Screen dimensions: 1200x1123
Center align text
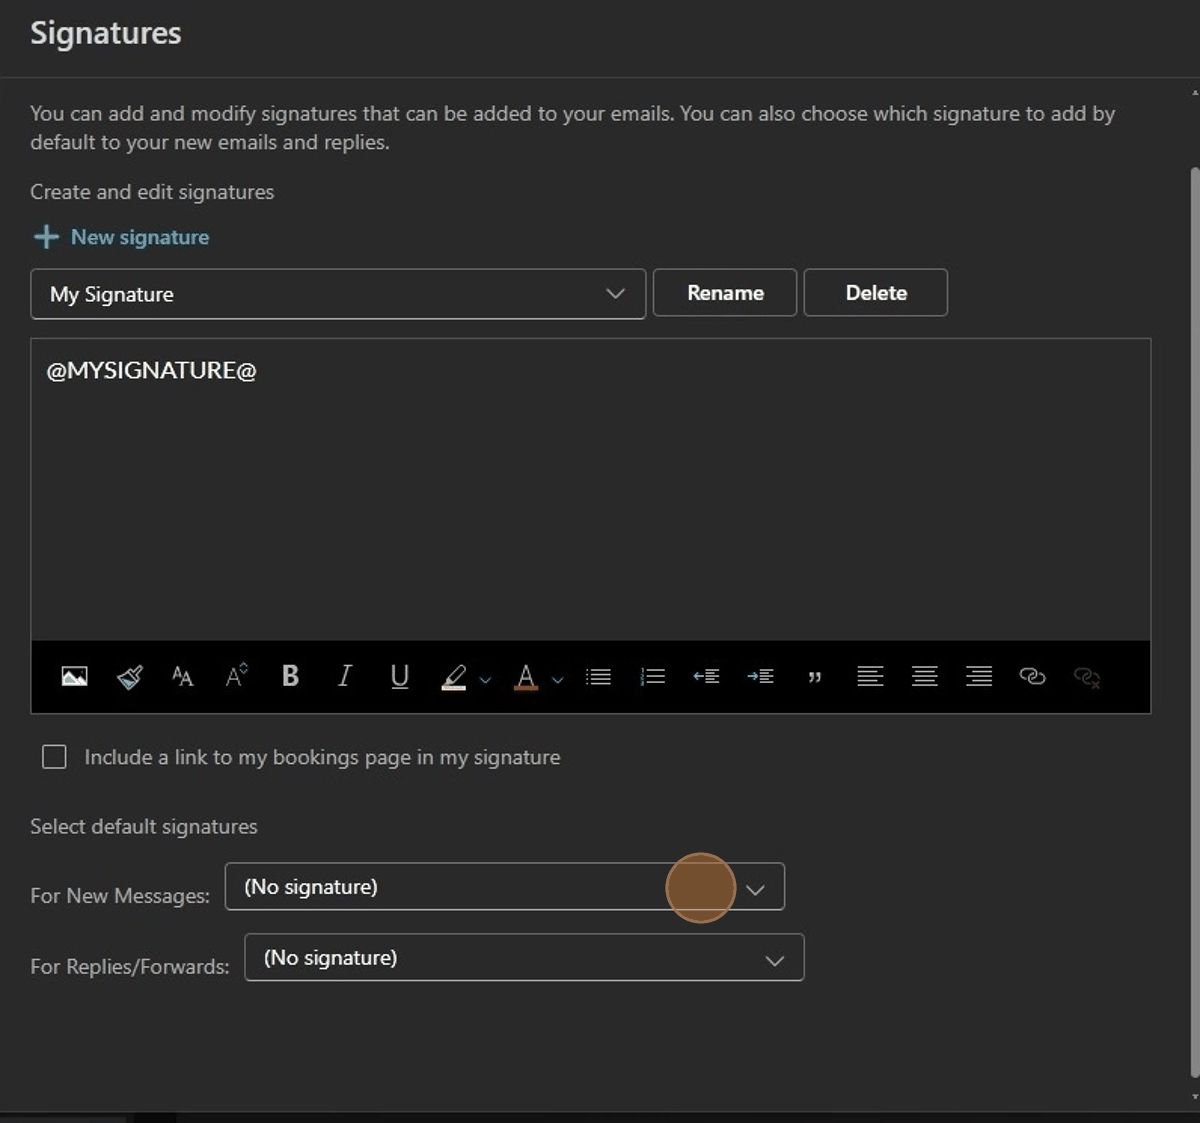[924, 677]
